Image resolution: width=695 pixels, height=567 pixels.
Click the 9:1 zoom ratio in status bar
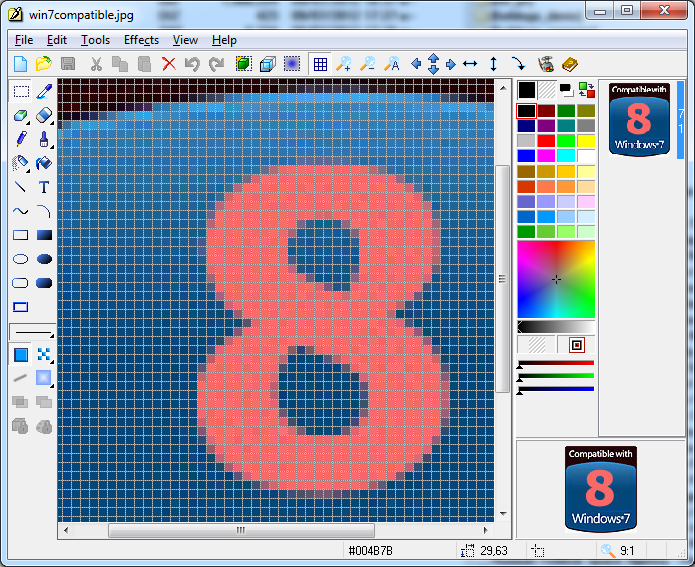point(627,551)
